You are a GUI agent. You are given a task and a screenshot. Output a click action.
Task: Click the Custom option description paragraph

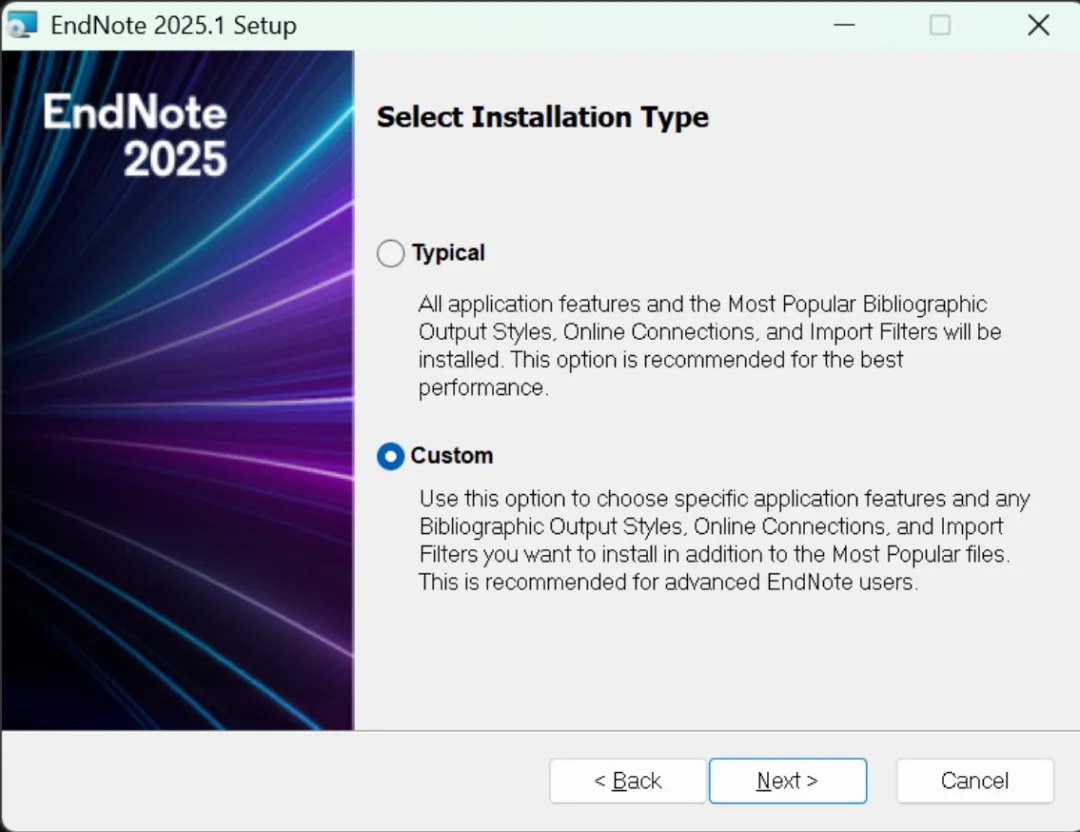(x=720, y=540)
